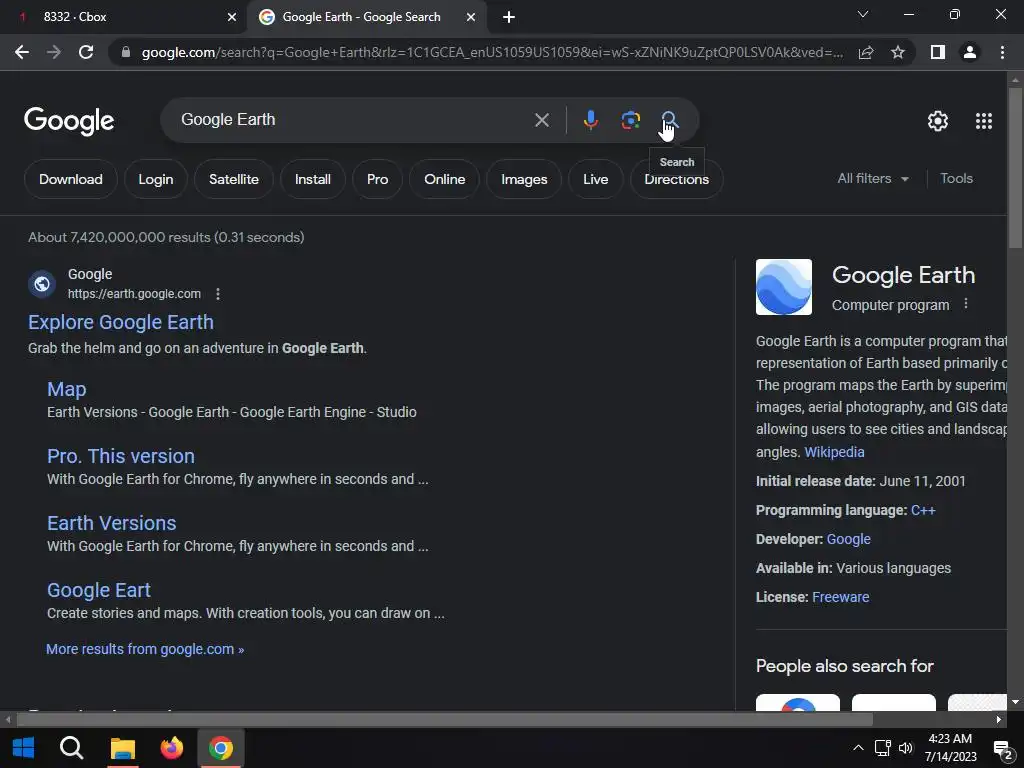1024x768 pixels.
Task: Click the horizontal page scrollbar thumb
Action: click(445, 720)
